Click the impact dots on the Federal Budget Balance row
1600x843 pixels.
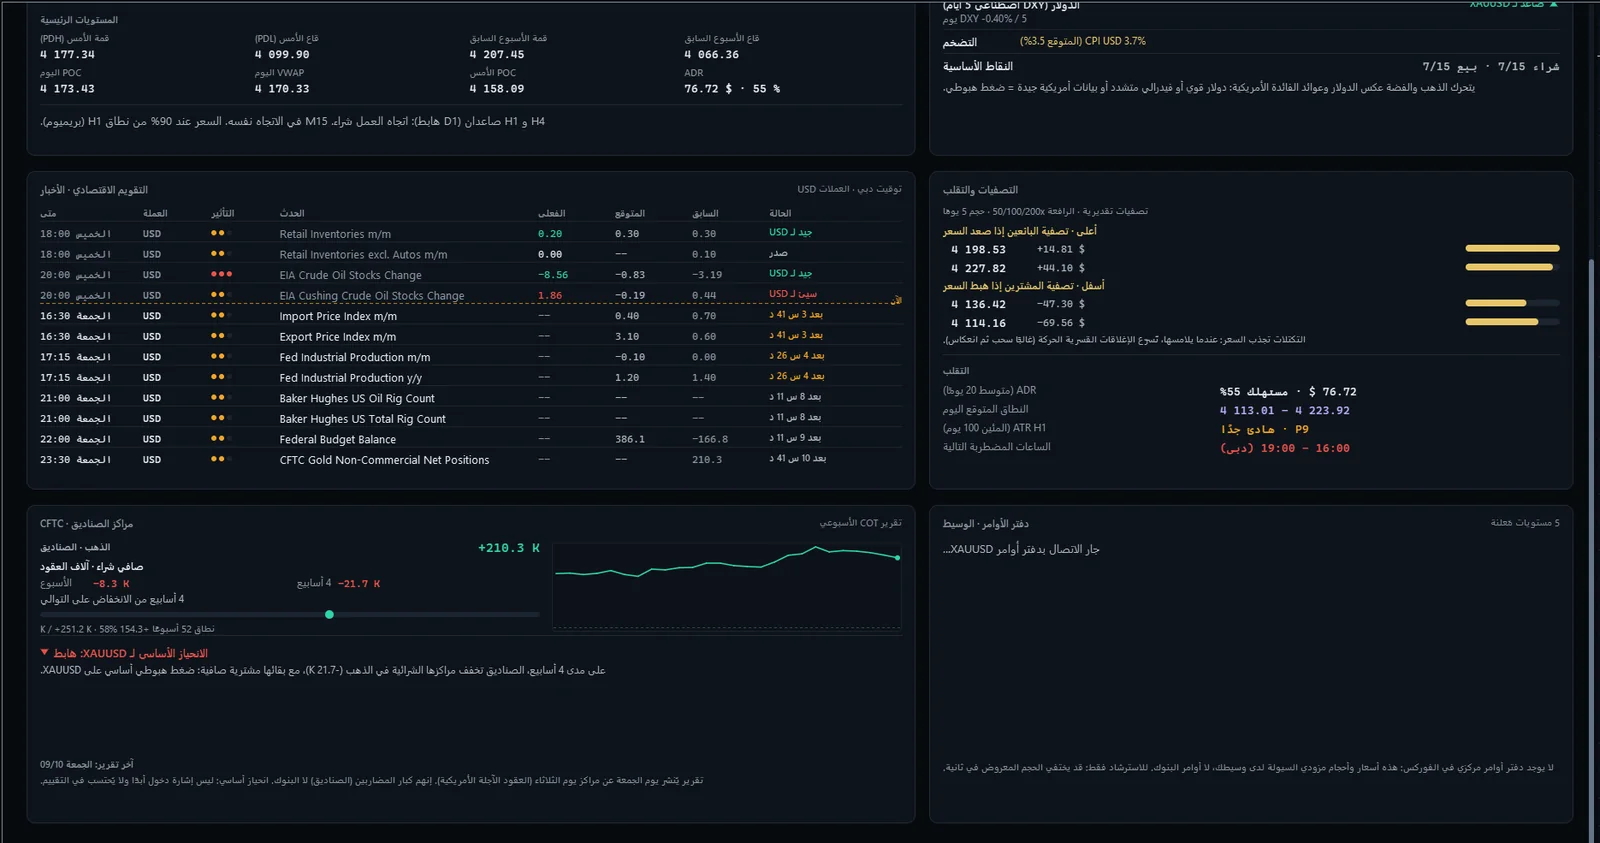[221, 438]
